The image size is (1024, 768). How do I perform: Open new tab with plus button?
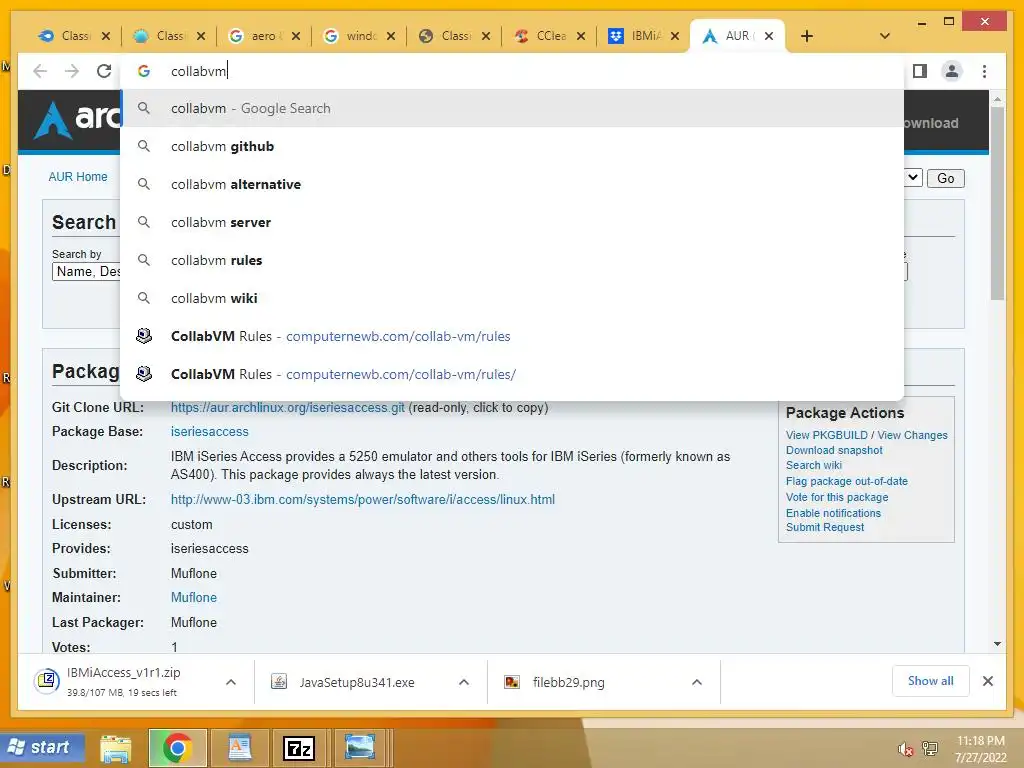807,36
